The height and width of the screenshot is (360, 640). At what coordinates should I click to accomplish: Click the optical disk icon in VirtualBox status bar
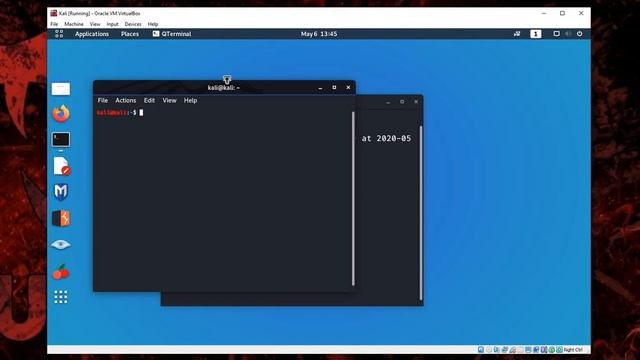point(489,350)
